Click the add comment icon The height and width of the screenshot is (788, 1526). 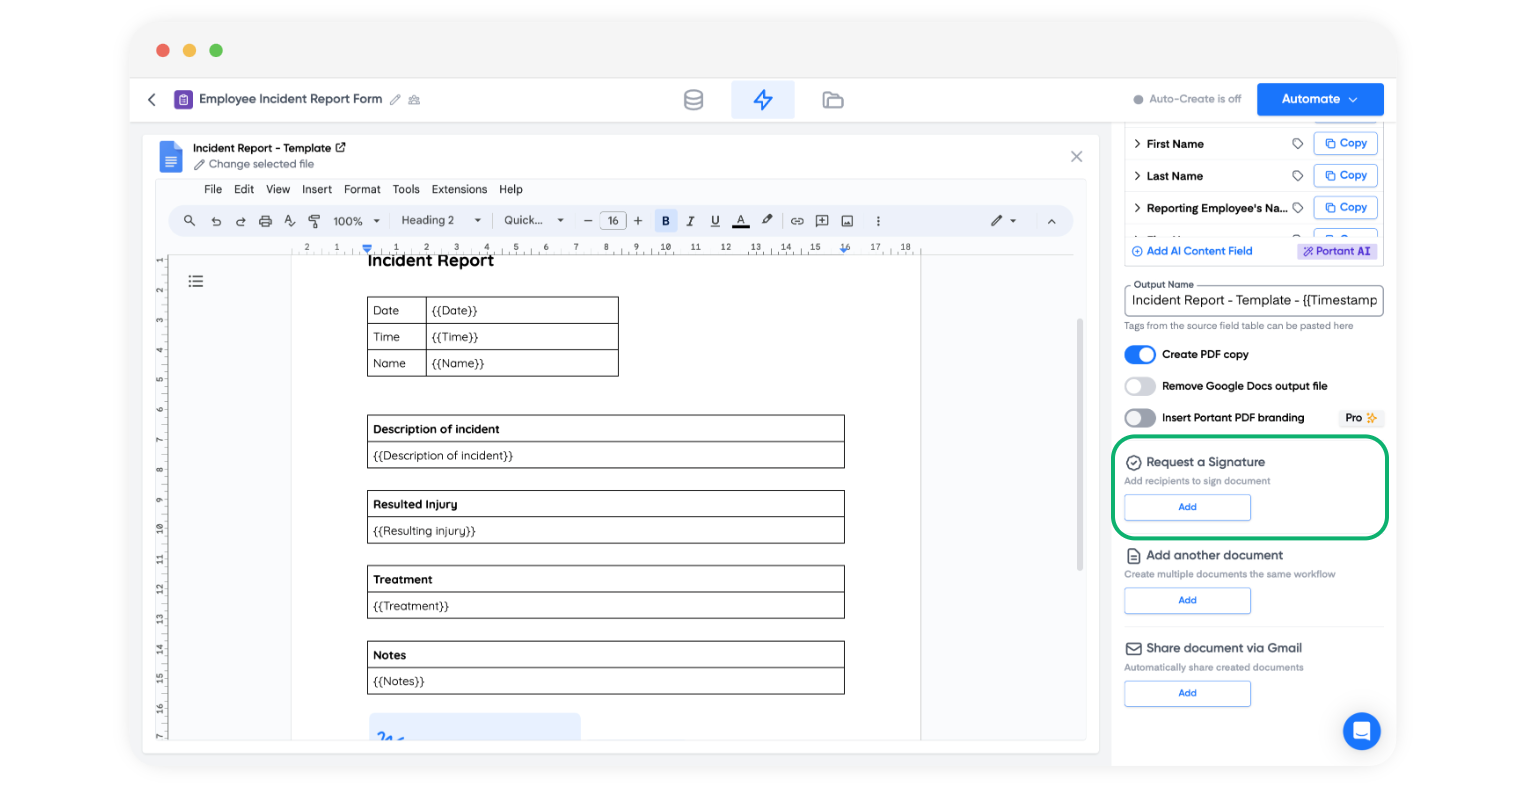point(822,221)
